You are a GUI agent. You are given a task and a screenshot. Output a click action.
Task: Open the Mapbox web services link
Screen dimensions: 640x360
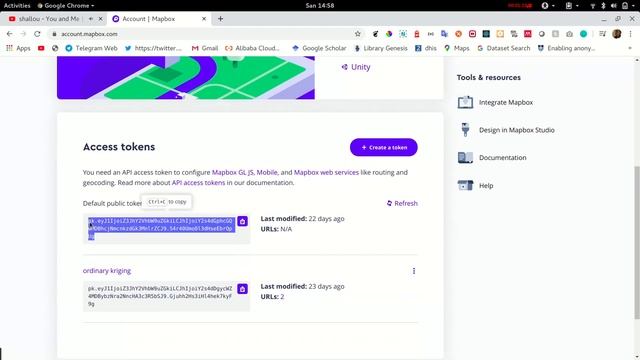[x=326, y=172]
